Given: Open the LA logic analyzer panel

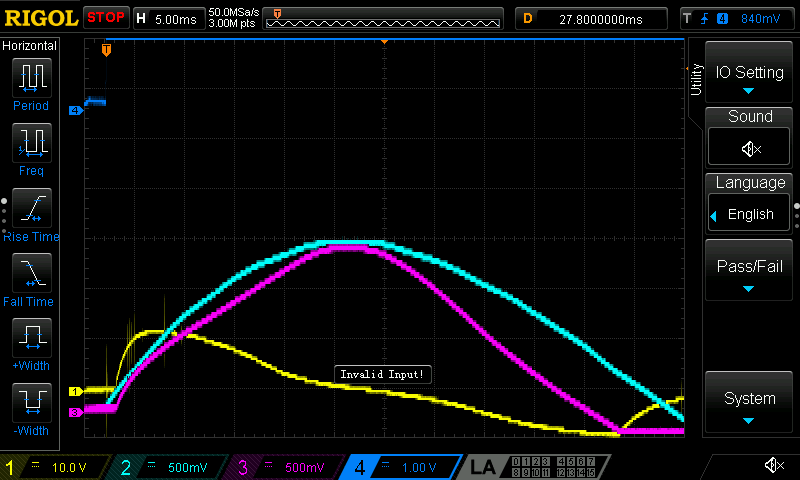Looking at the screenshot, I should coord(483,467).
